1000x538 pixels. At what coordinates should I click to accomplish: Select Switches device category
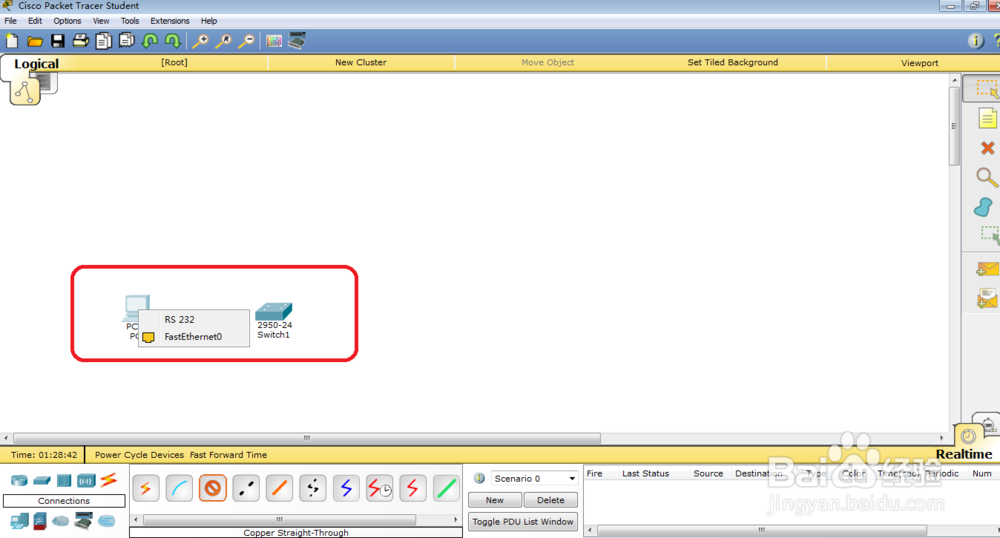coord(41,481)
